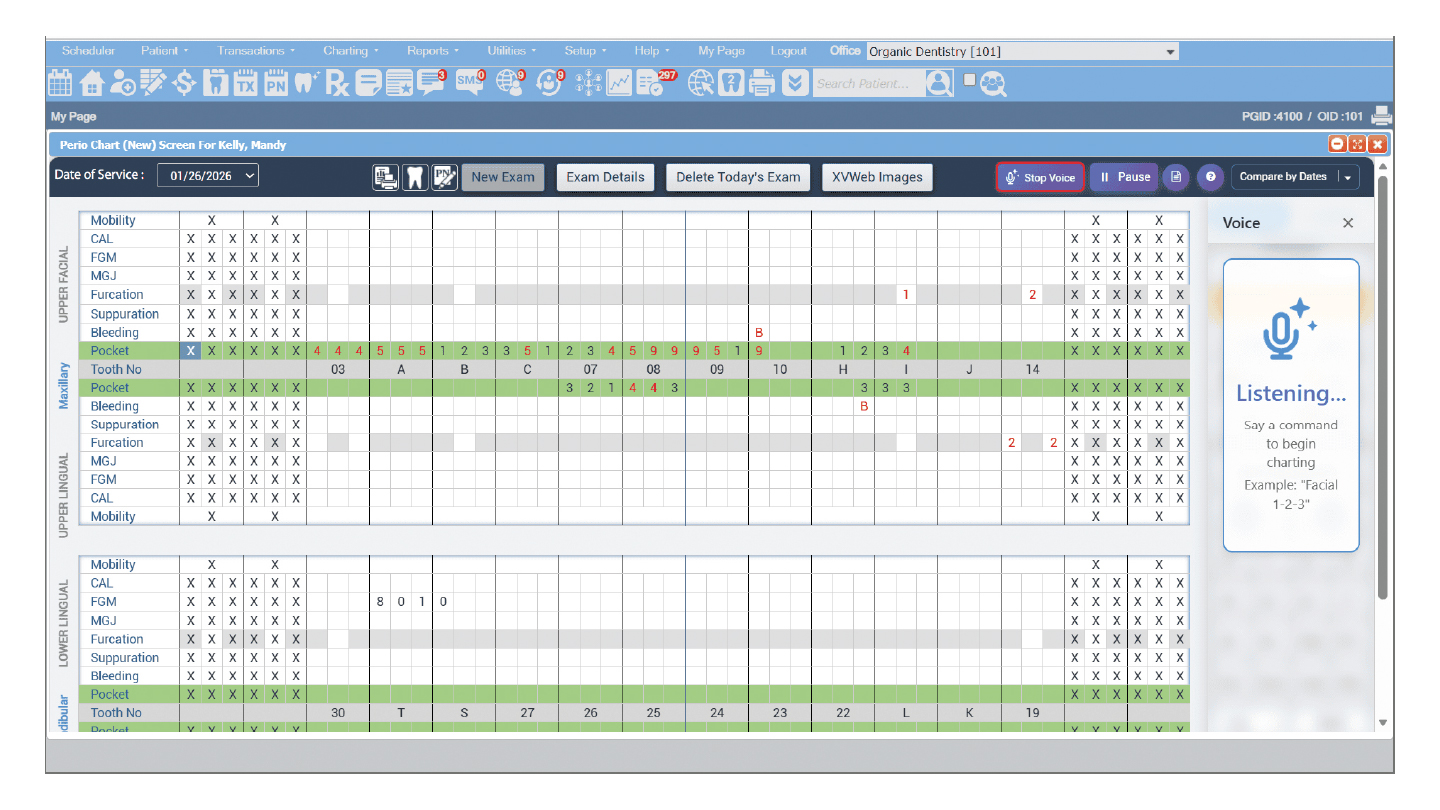This screenshot has width=1440, height=810.
Task: Click the purple help question mark icon
Action: point(1211,177)
